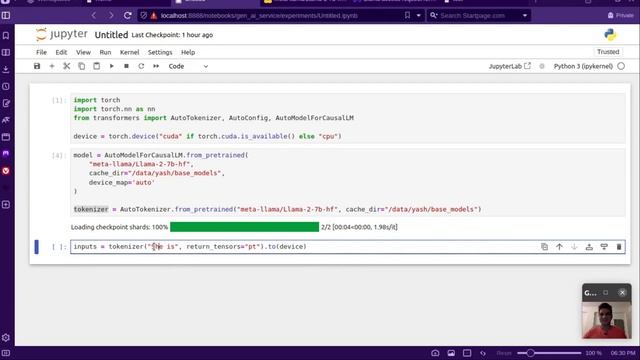Viewport: 640px width, 360px height.
Task: Go forward with the browser forward arrow
Action: click(x=111, y=16)
